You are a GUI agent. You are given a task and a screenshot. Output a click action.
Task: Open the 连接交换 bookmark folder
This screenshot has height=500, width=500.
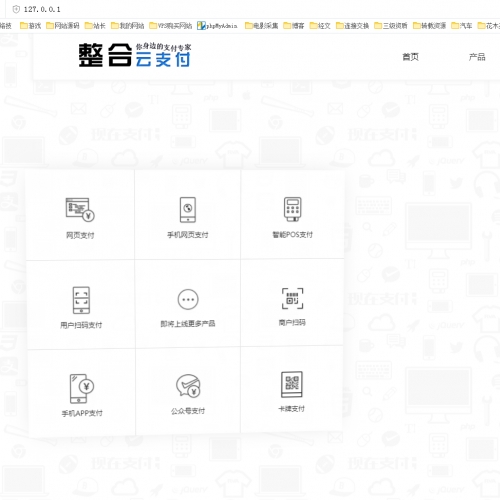(x=352, y=26)
